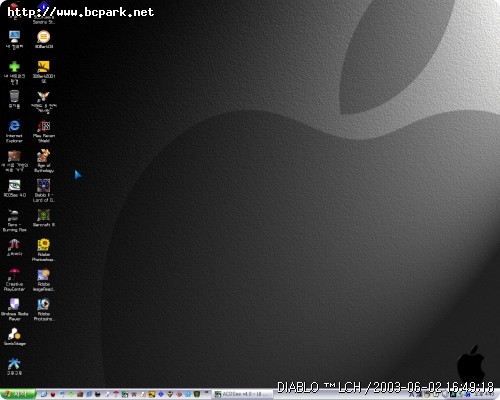This screenshot has width=500, height=400.
Task: Open the cherry icon in top-left corner
Action: click(14, 7)
